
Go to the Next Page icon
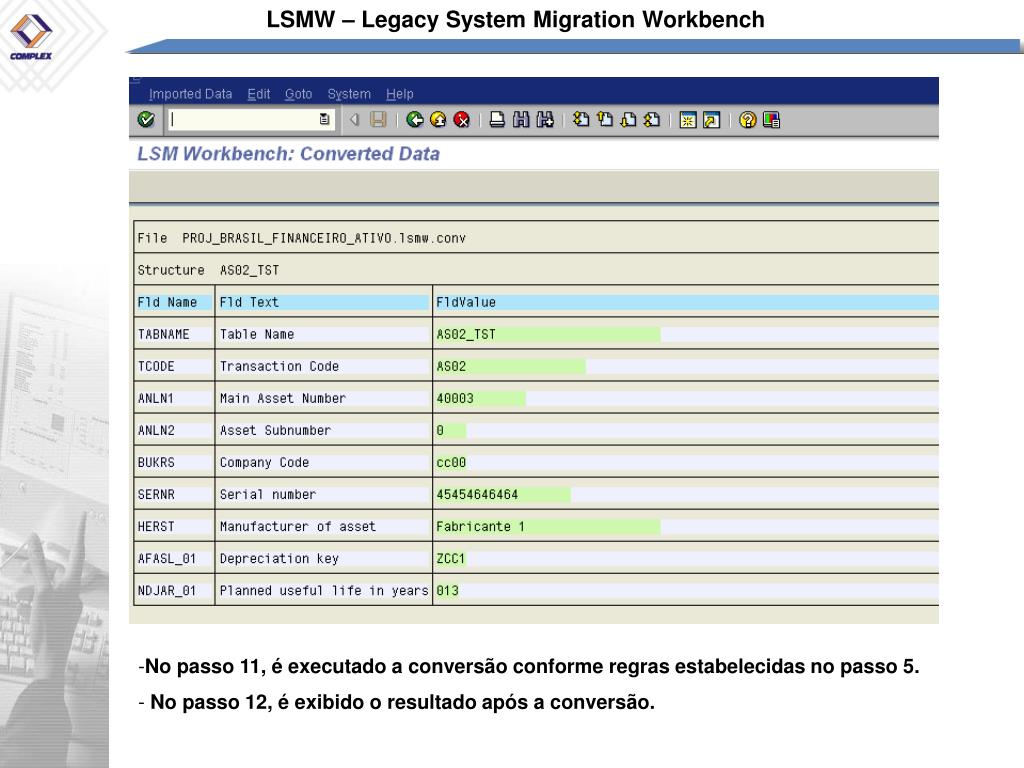(628, 120)
